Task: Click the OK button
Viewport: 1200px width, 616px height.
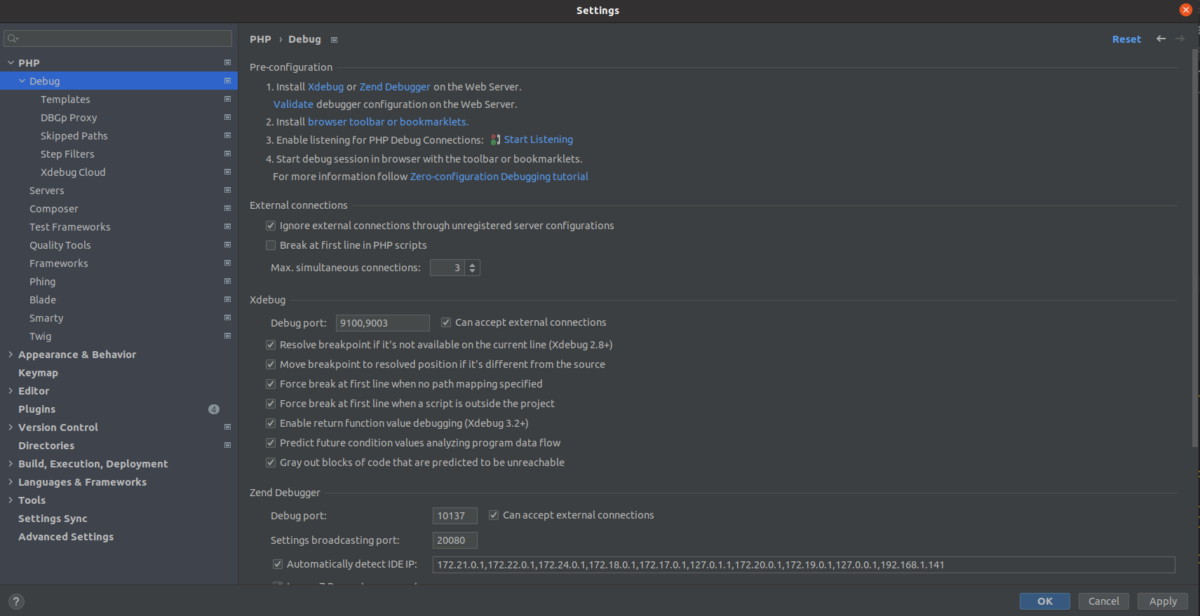Action: pos(1045,601)
